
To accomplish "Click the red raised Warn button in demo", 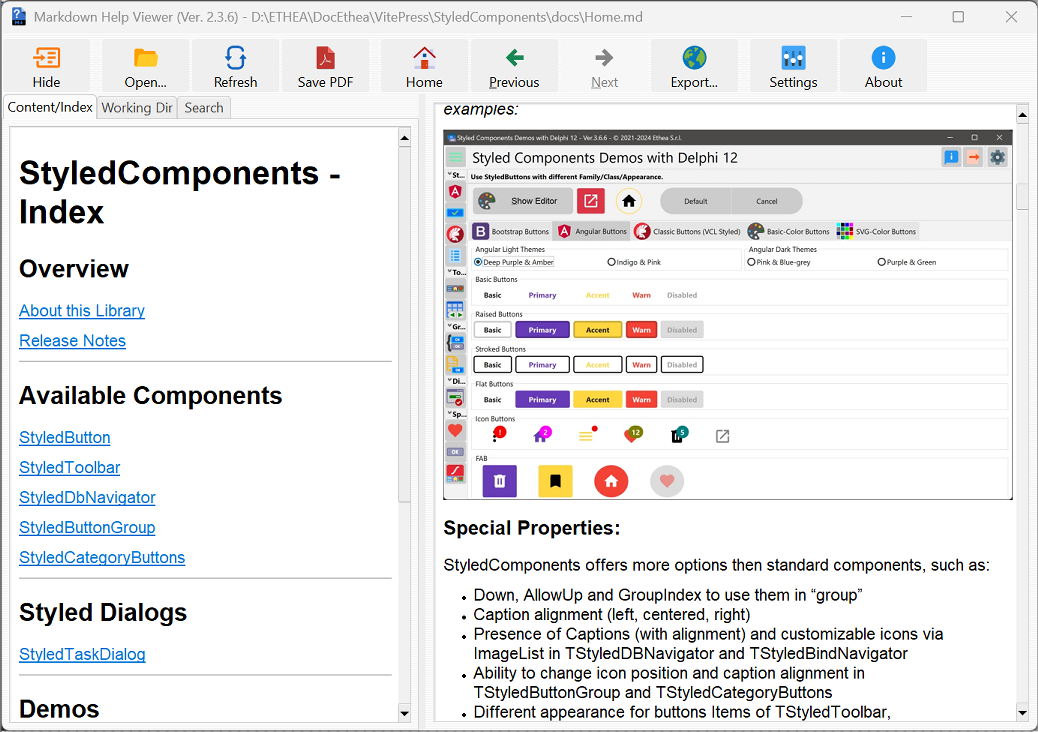I will (641, 330).
